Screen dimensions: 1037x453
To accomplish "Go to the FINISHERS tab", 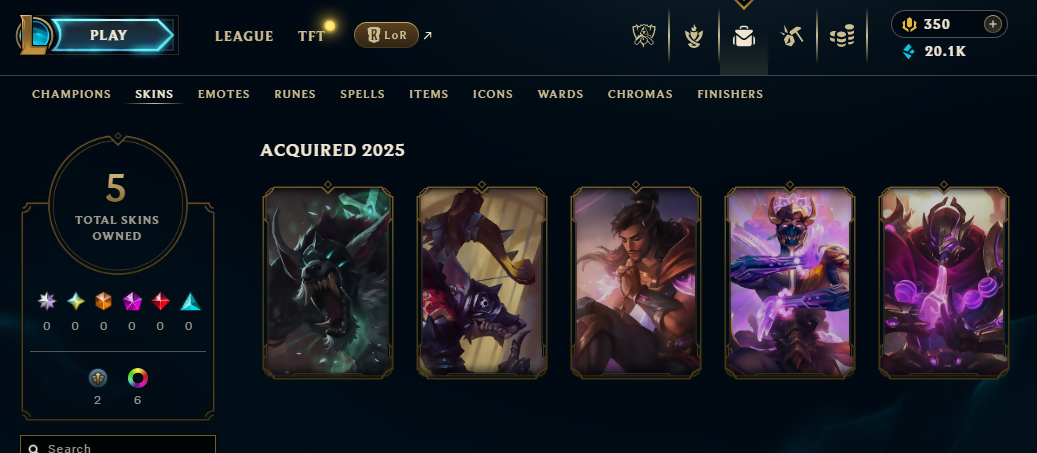I will (x=730, y=94).
